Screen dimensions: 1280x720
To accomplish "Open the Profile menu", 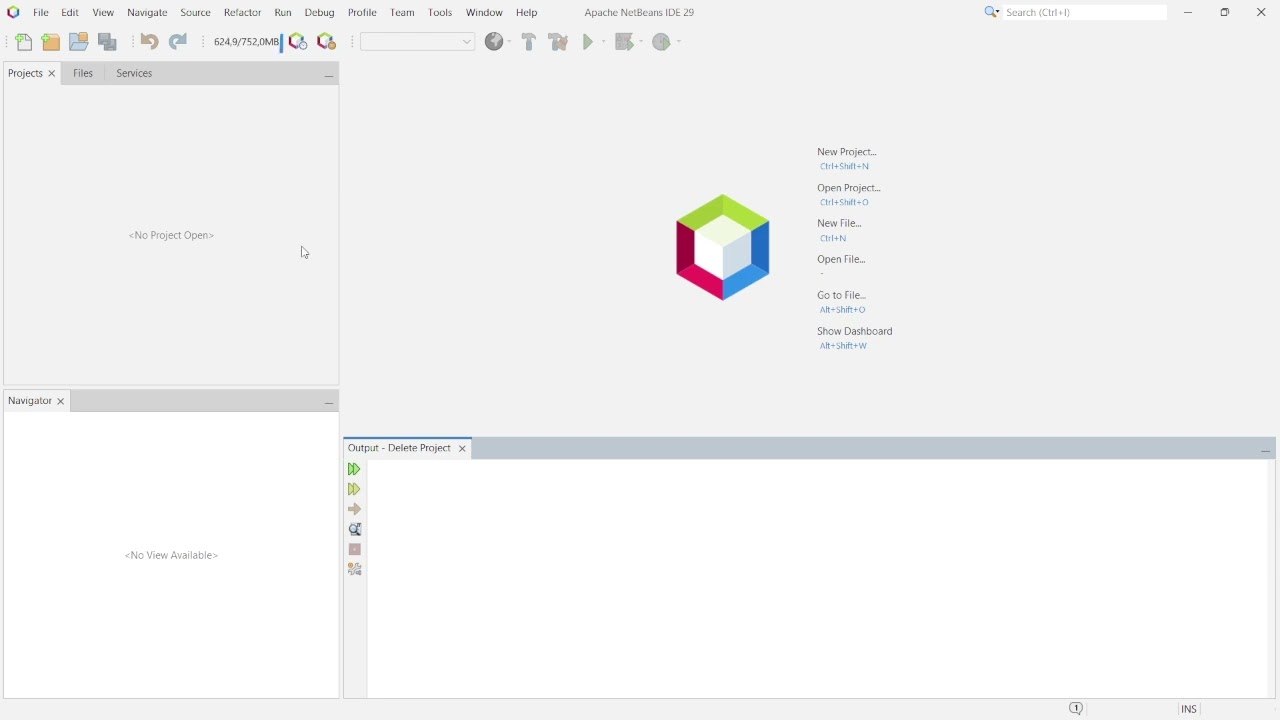I will tap(363, 13).
